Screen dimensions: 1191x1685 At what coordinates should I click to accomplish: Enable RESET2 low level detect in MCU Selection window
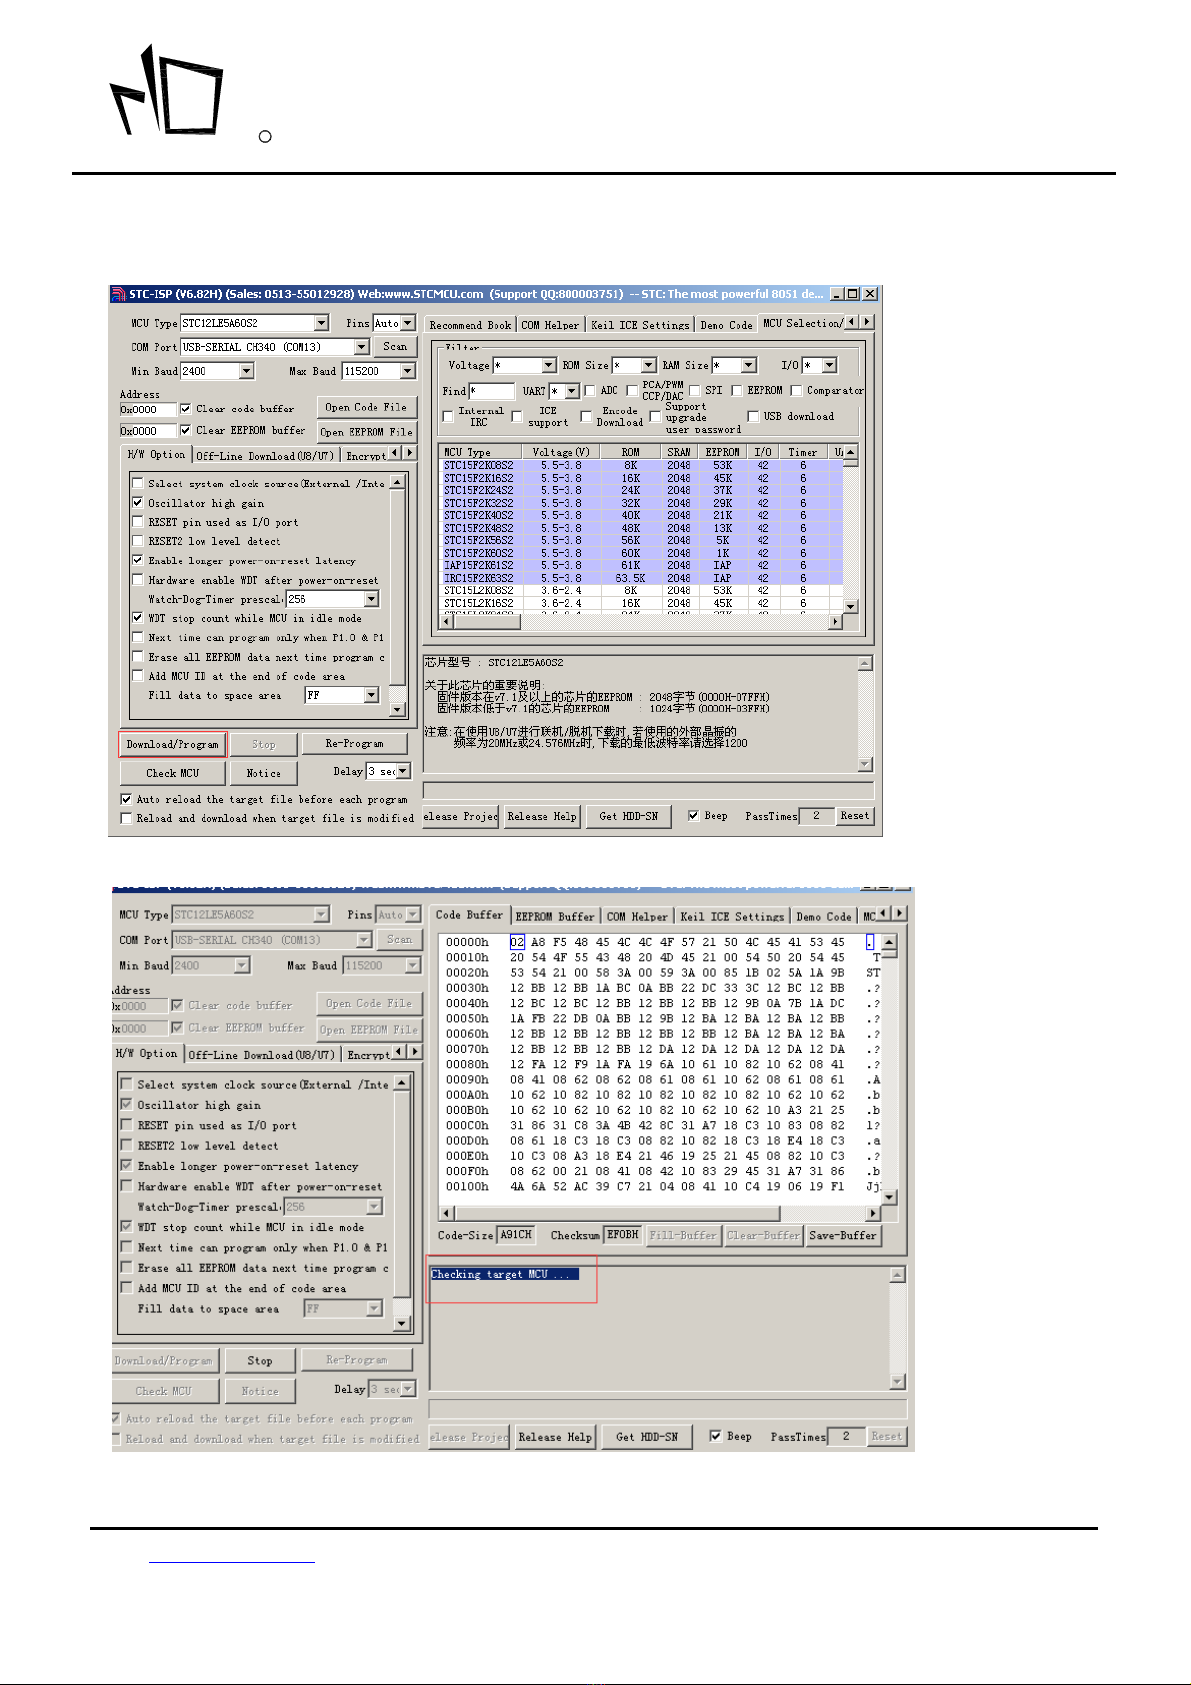click(138, 541)
